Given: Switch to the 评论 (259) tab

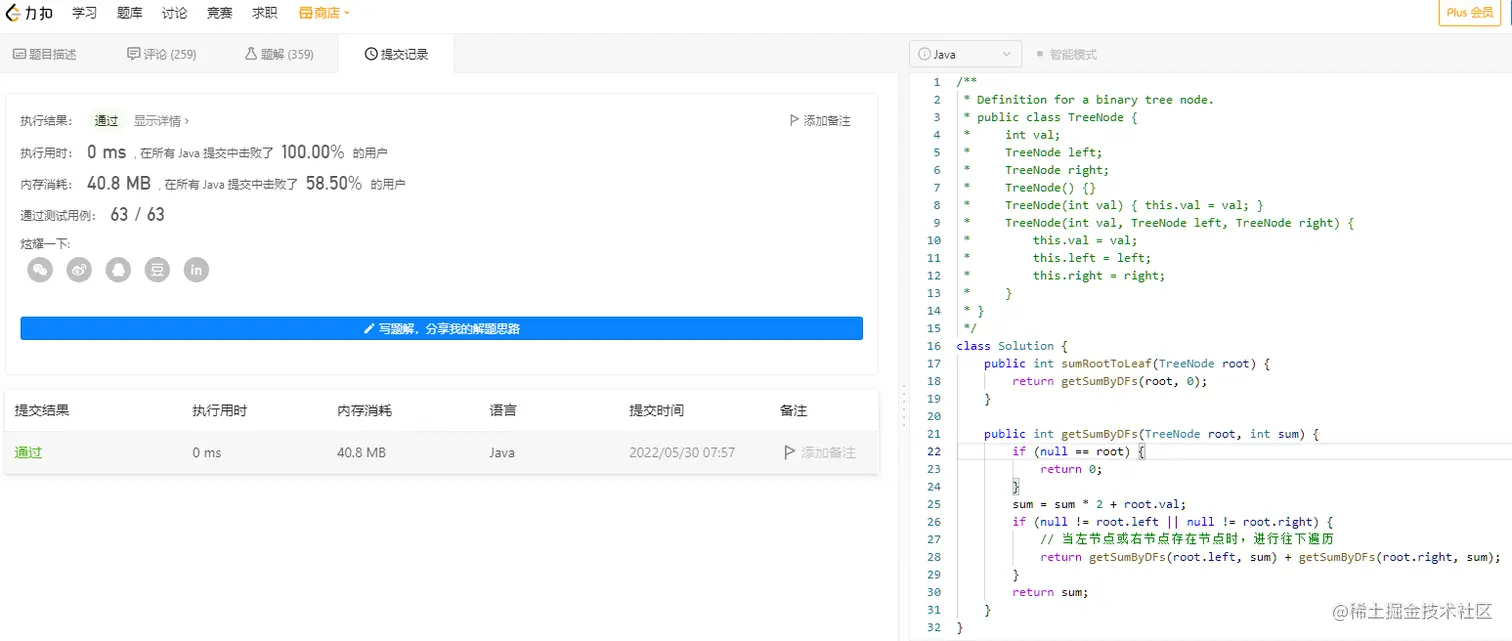Looking at the screenshot, I should pyautogui.click(x=162, y=54).
